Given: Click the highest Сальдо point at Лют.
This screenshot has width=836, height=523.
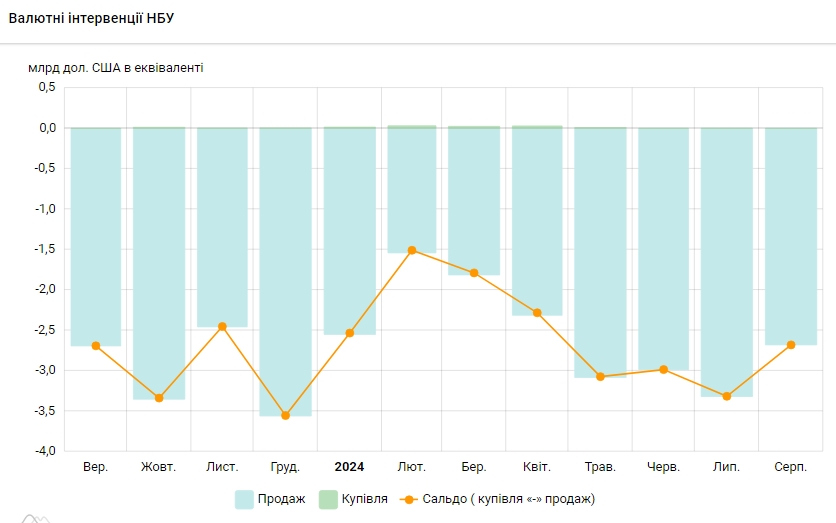Looking at the screenshot, I should (x=411, y=250).
